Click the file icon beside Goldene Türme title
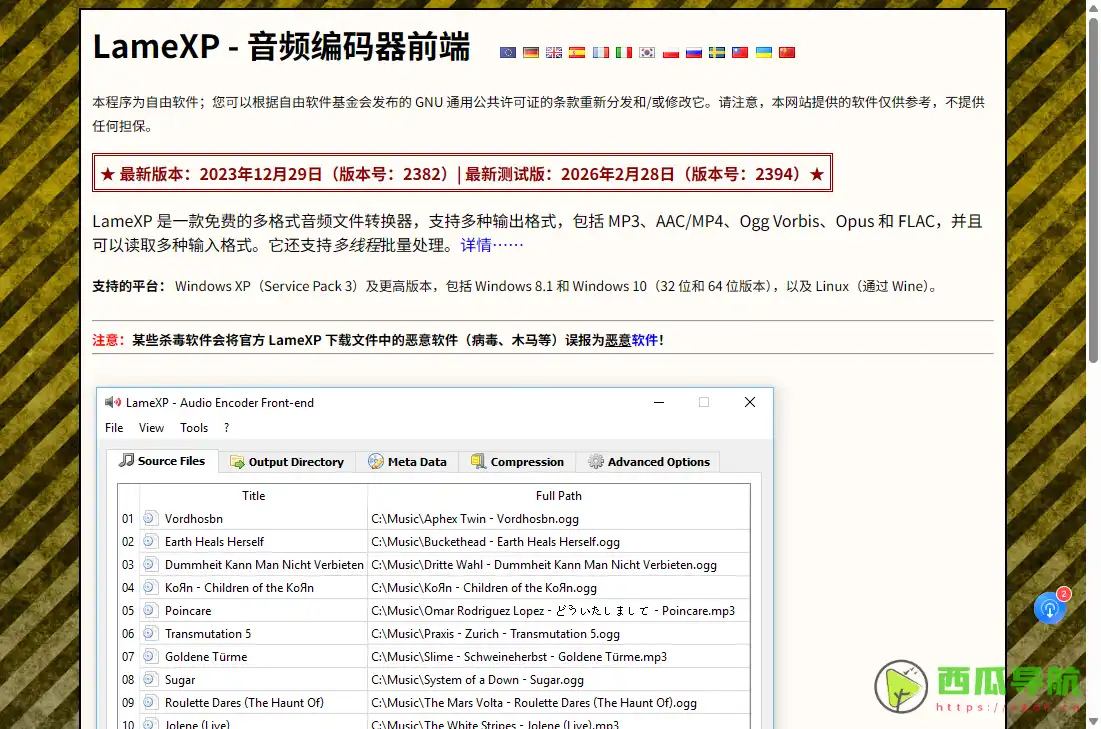Viewport: 1101px width, 729px height. (x=150, y=656)
